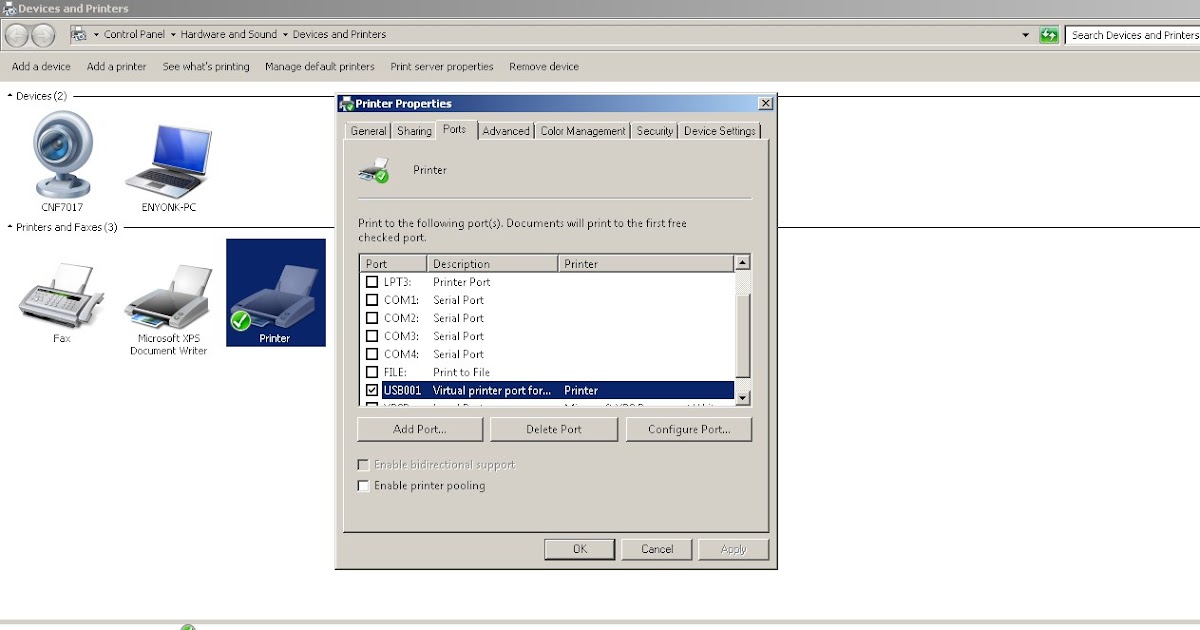Collapse the Printers and Faxes section
Image resolution: width=1200 pixels, height=630 pixels.
tap(8, 227)
